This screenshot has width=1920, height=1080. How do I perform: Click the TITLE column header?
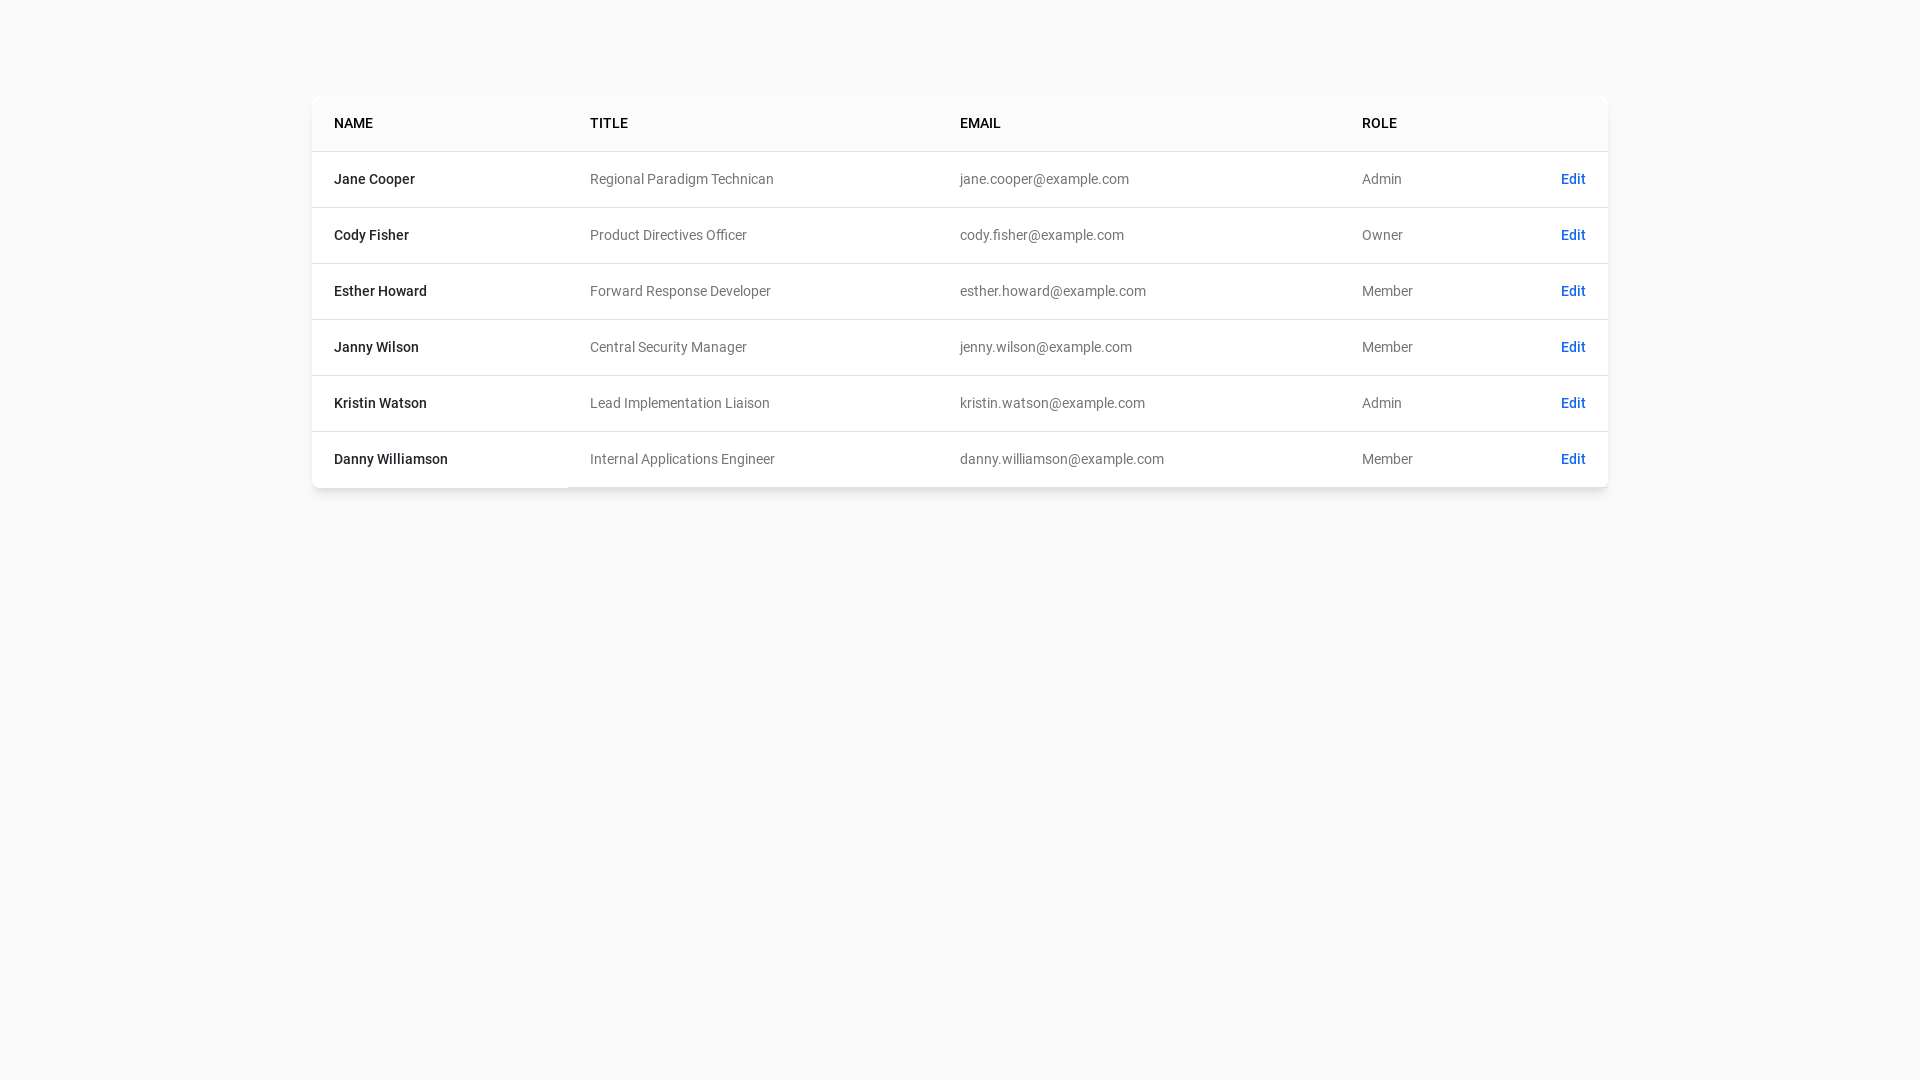coord(608,123)
